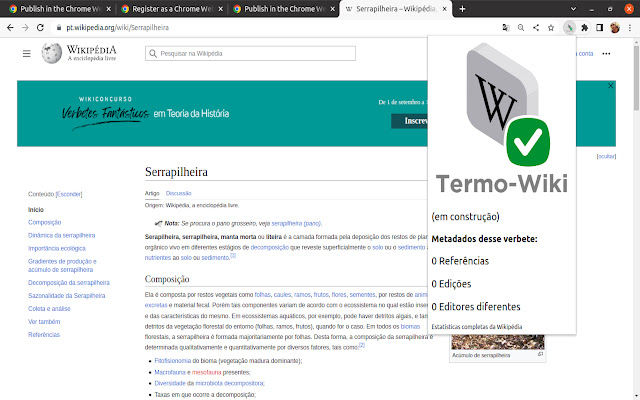Click the Pesquisar na Wikipédia search field
Viewport: 640px width, 400px height.
pos(250,53)
